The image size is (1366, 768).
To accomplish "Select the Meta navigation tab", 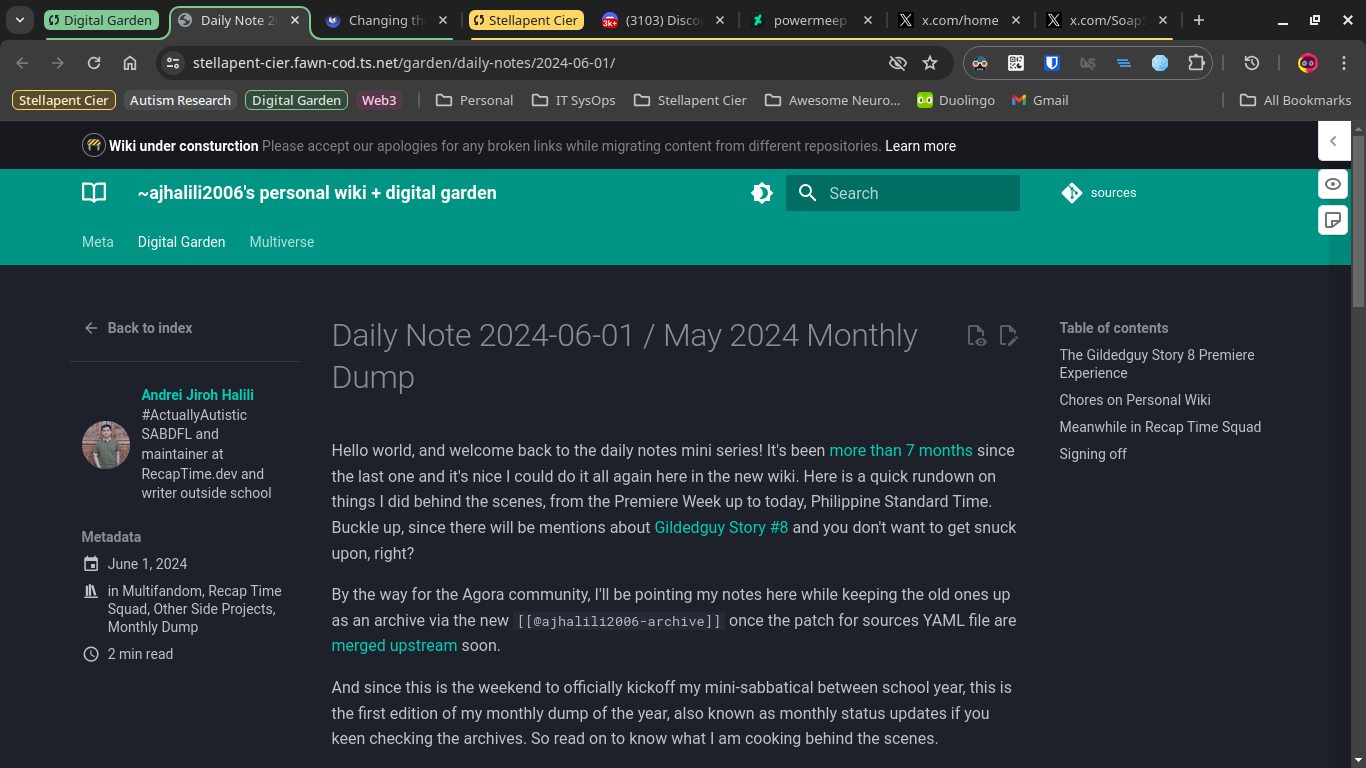I will (97, 242).
